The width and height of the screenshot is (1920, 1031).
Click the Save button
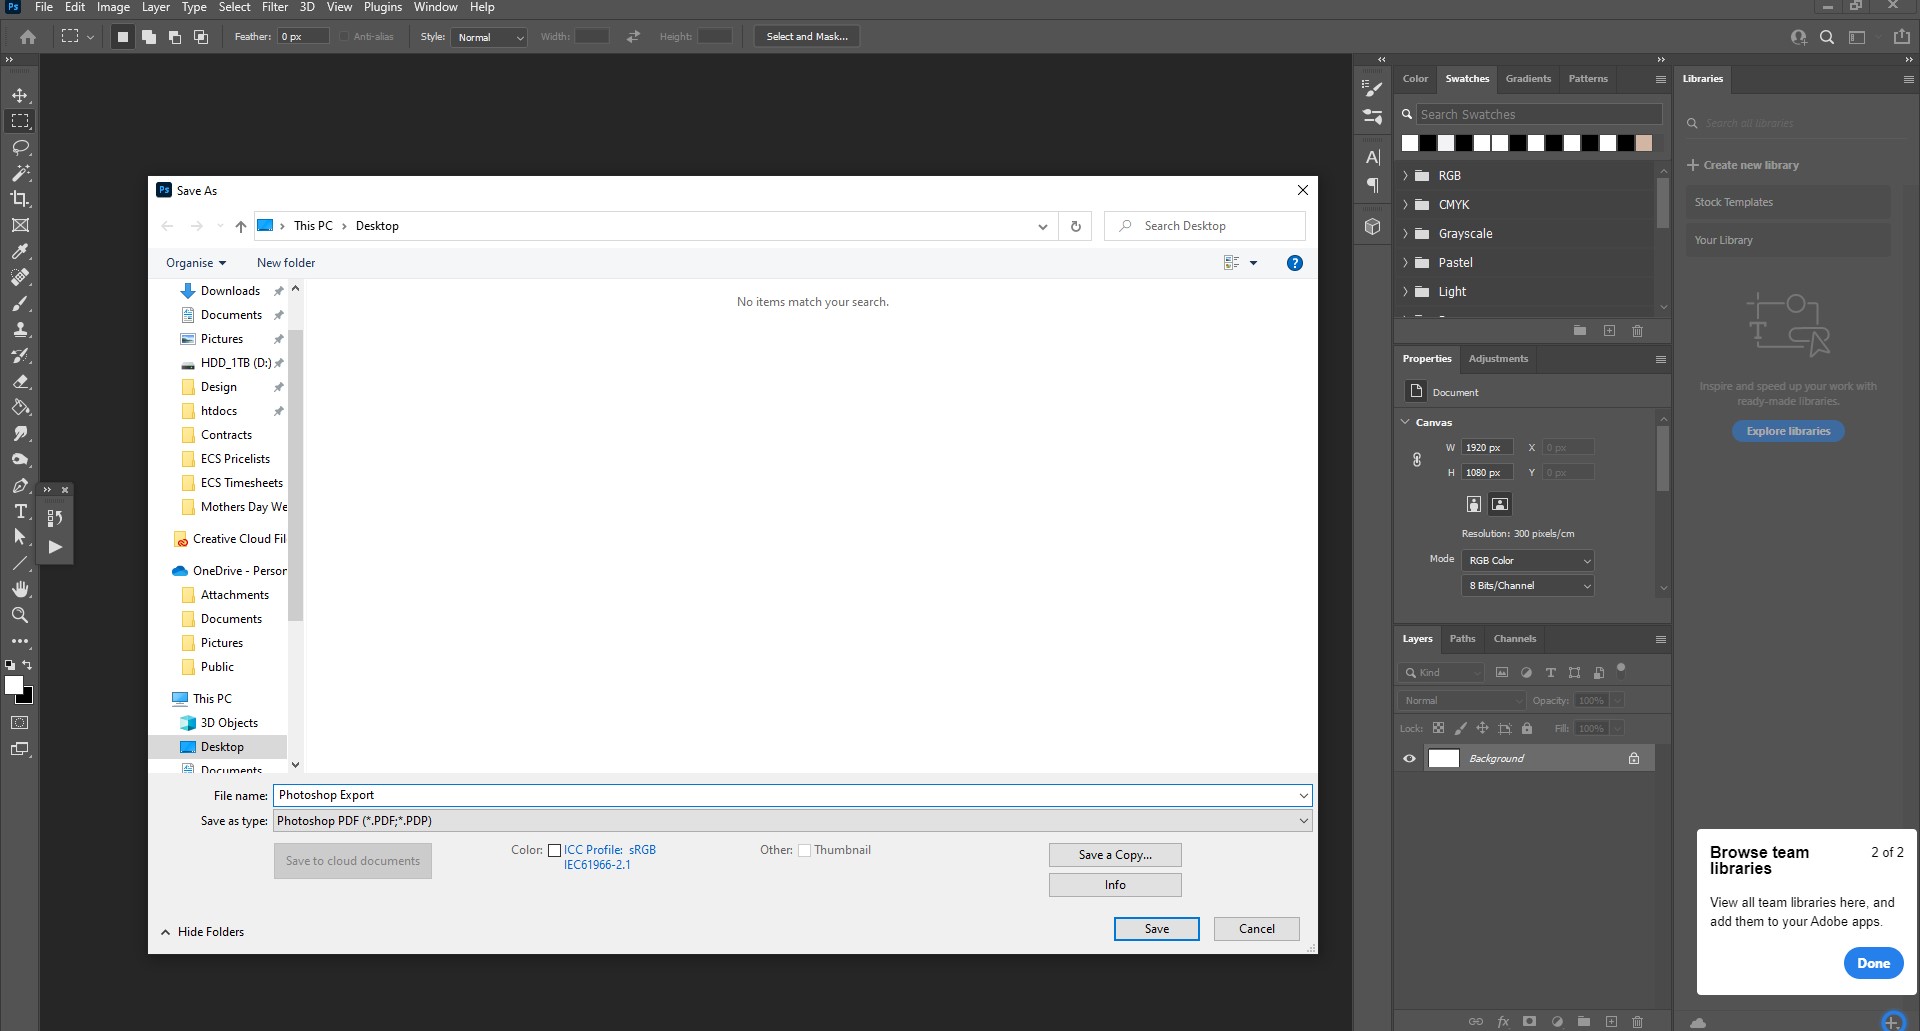click(x=1156, y=929)
